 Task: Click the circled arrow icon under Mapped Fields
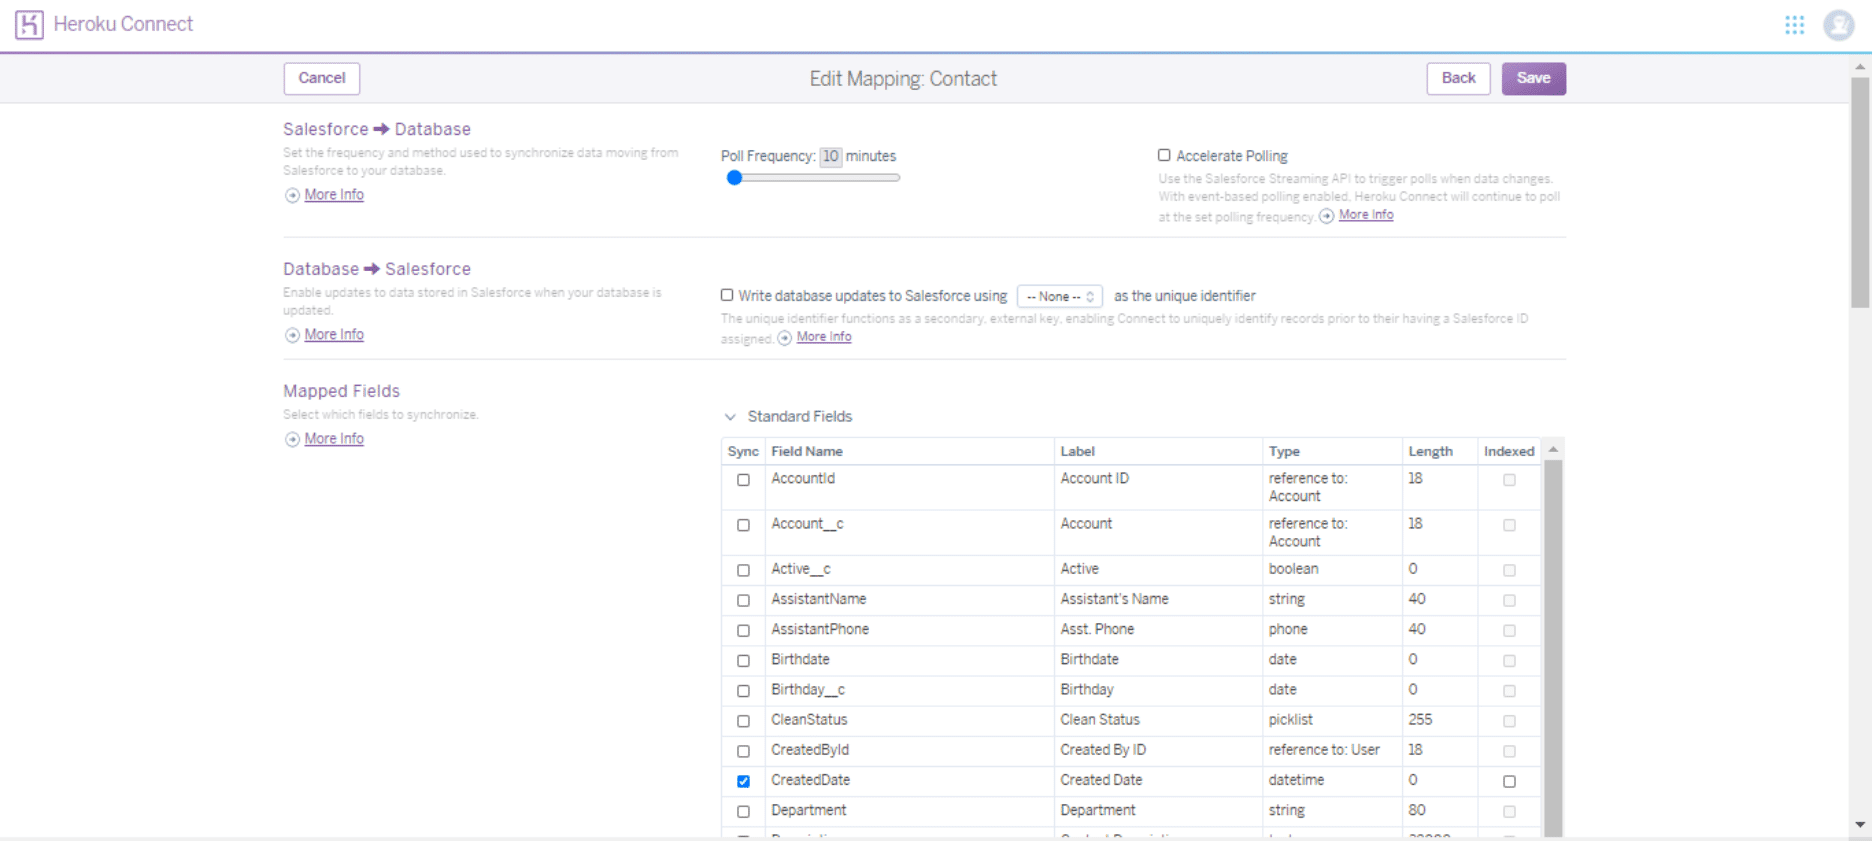click(x=292, y=440)
